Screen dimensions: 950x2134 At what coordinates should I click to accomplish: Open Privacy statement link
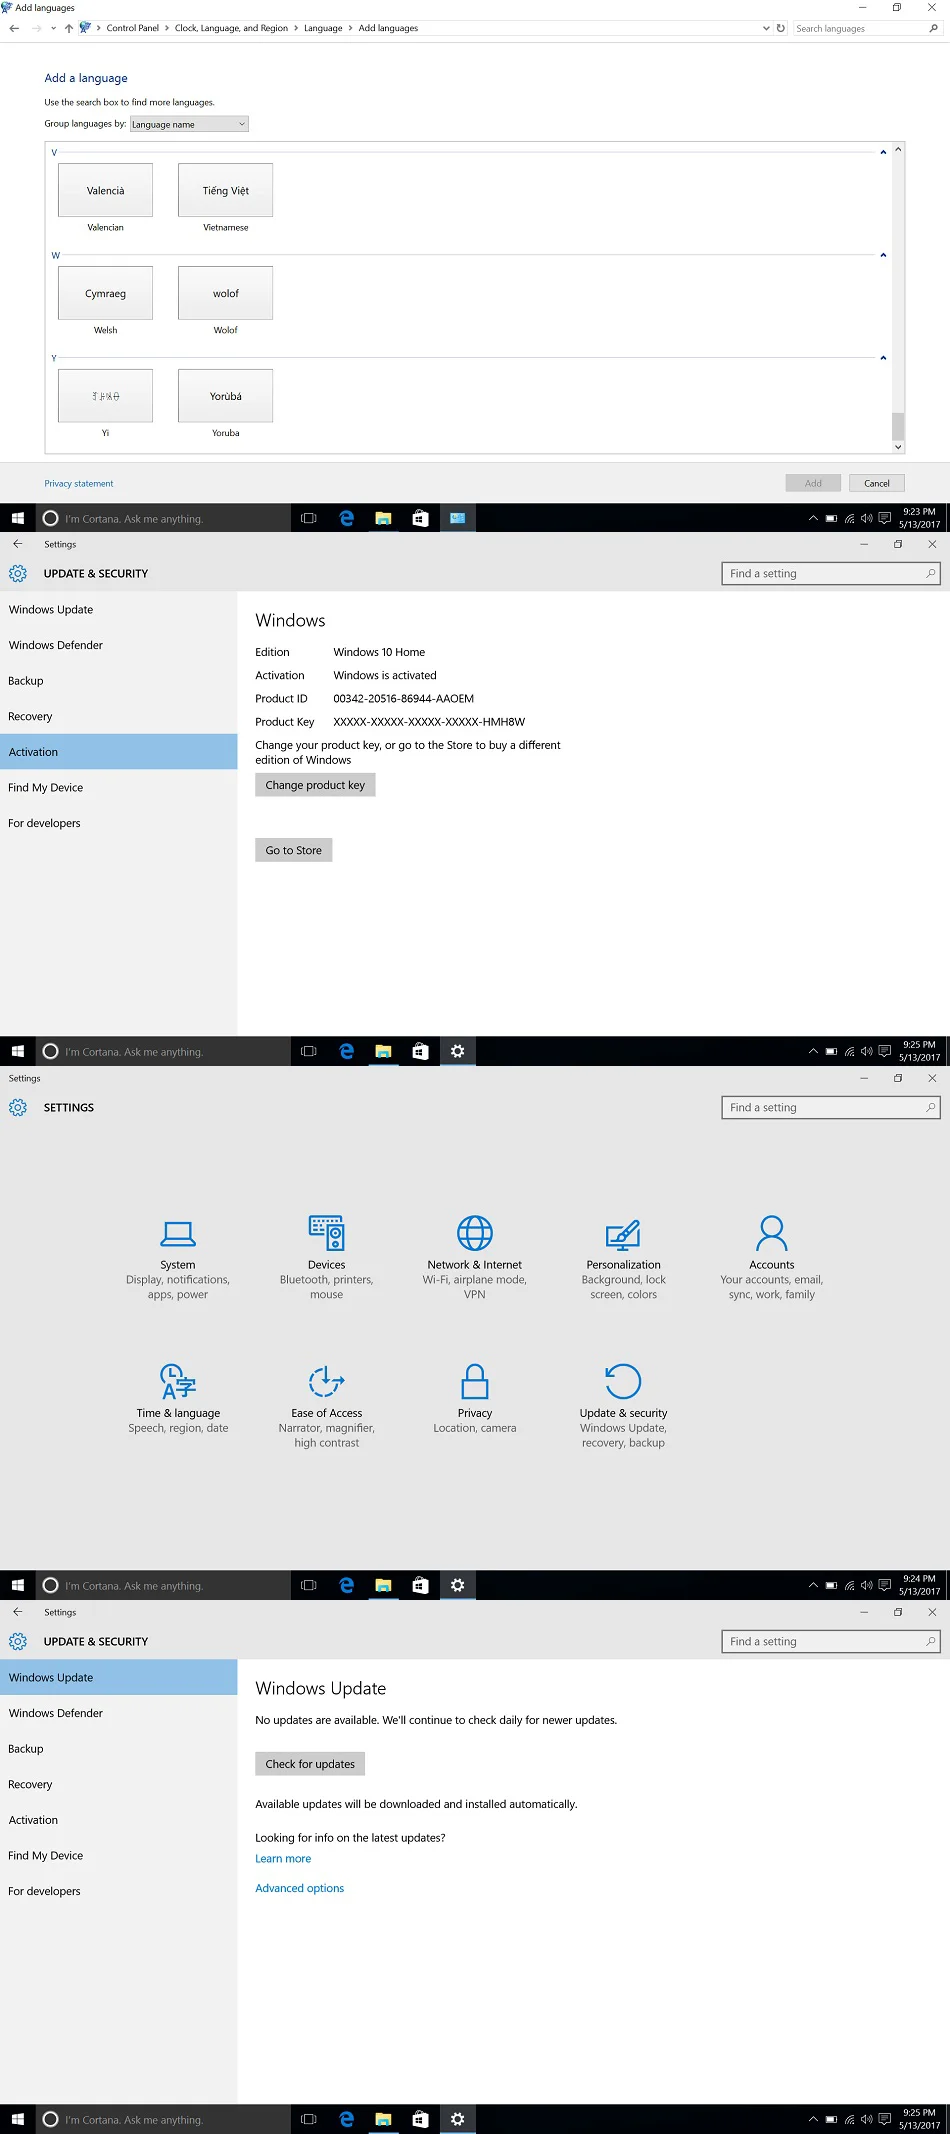tap(78, 483)
